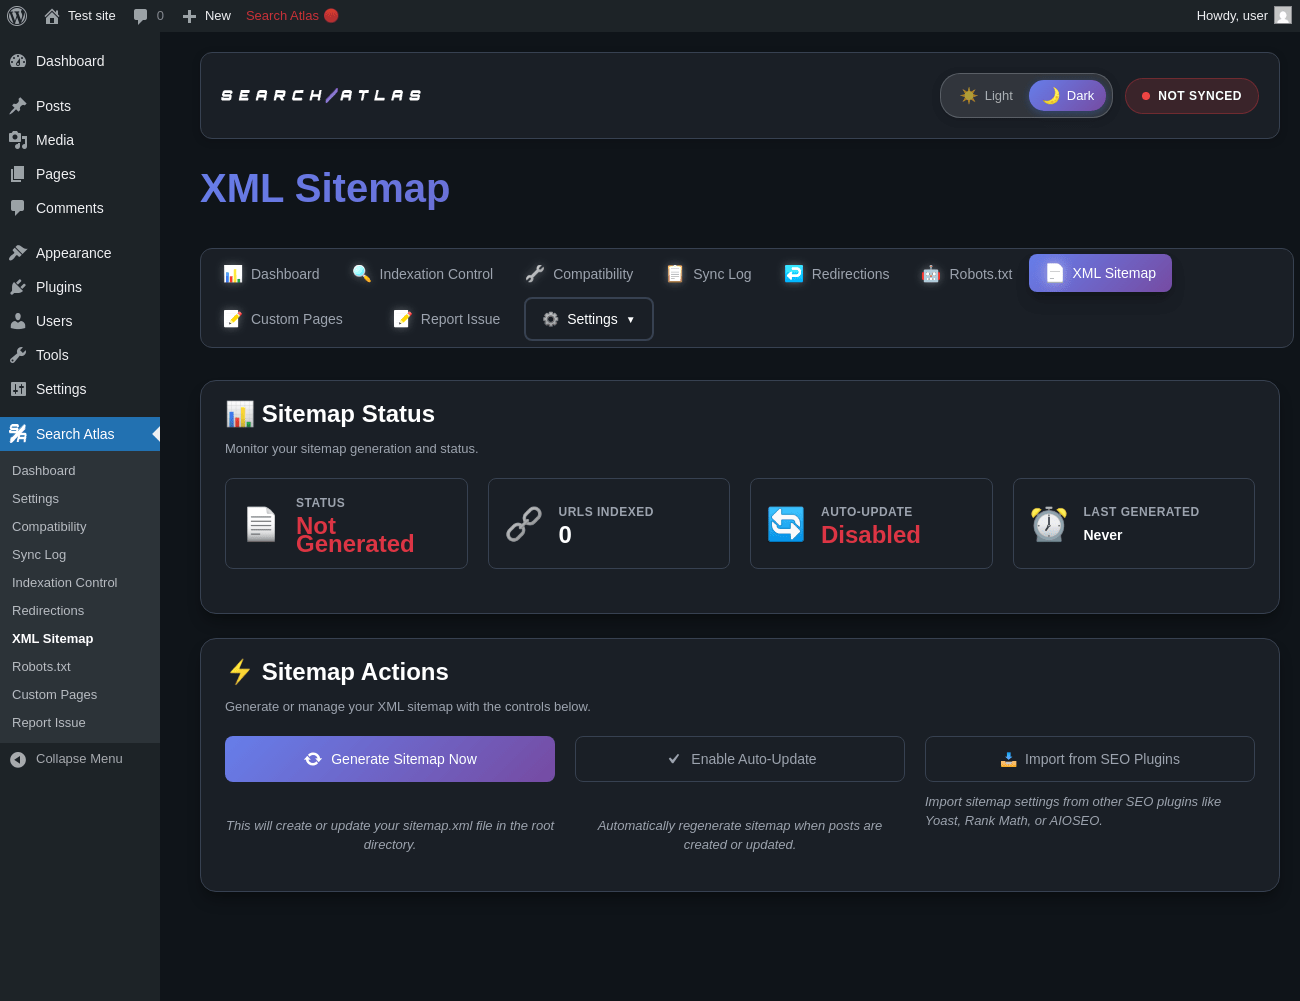Click the Appearance brush icon

point(18,253)
